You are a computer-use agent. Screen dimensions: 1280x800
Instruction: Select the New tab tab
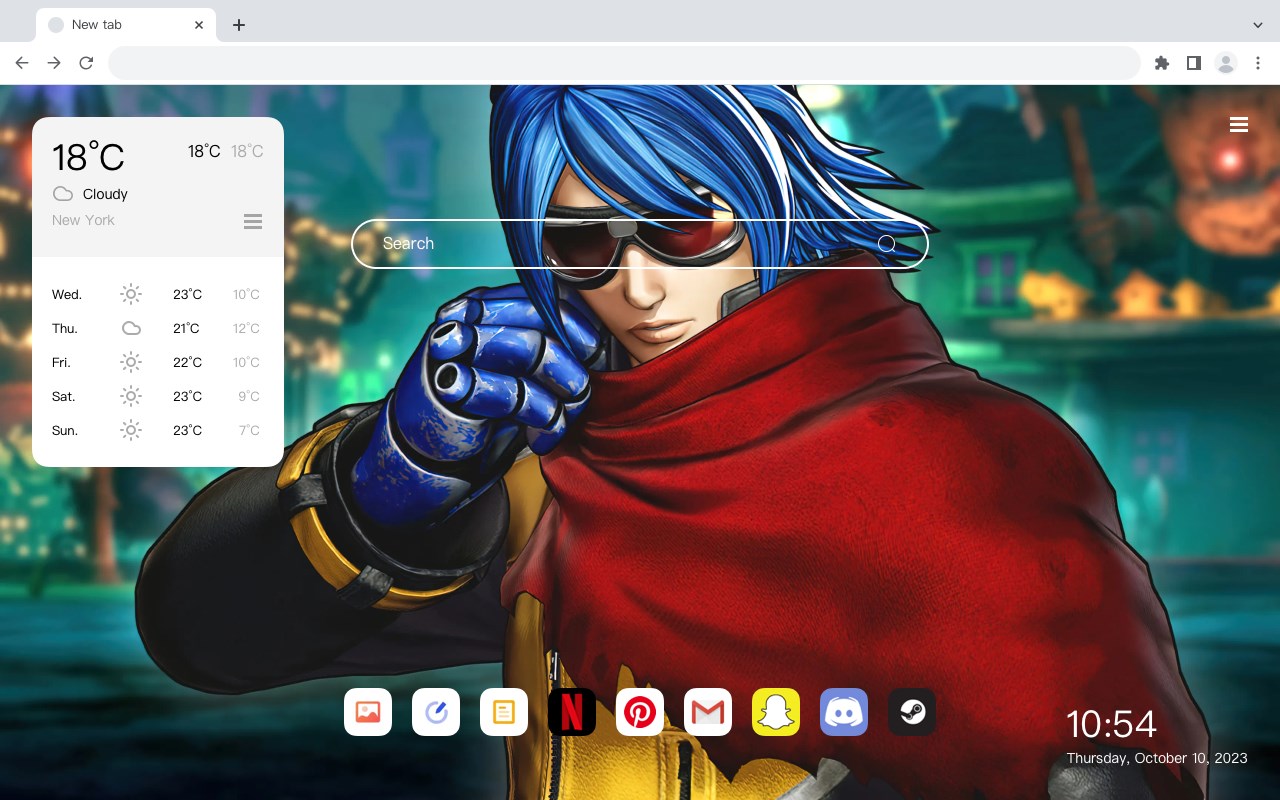(x=126, y=24)
